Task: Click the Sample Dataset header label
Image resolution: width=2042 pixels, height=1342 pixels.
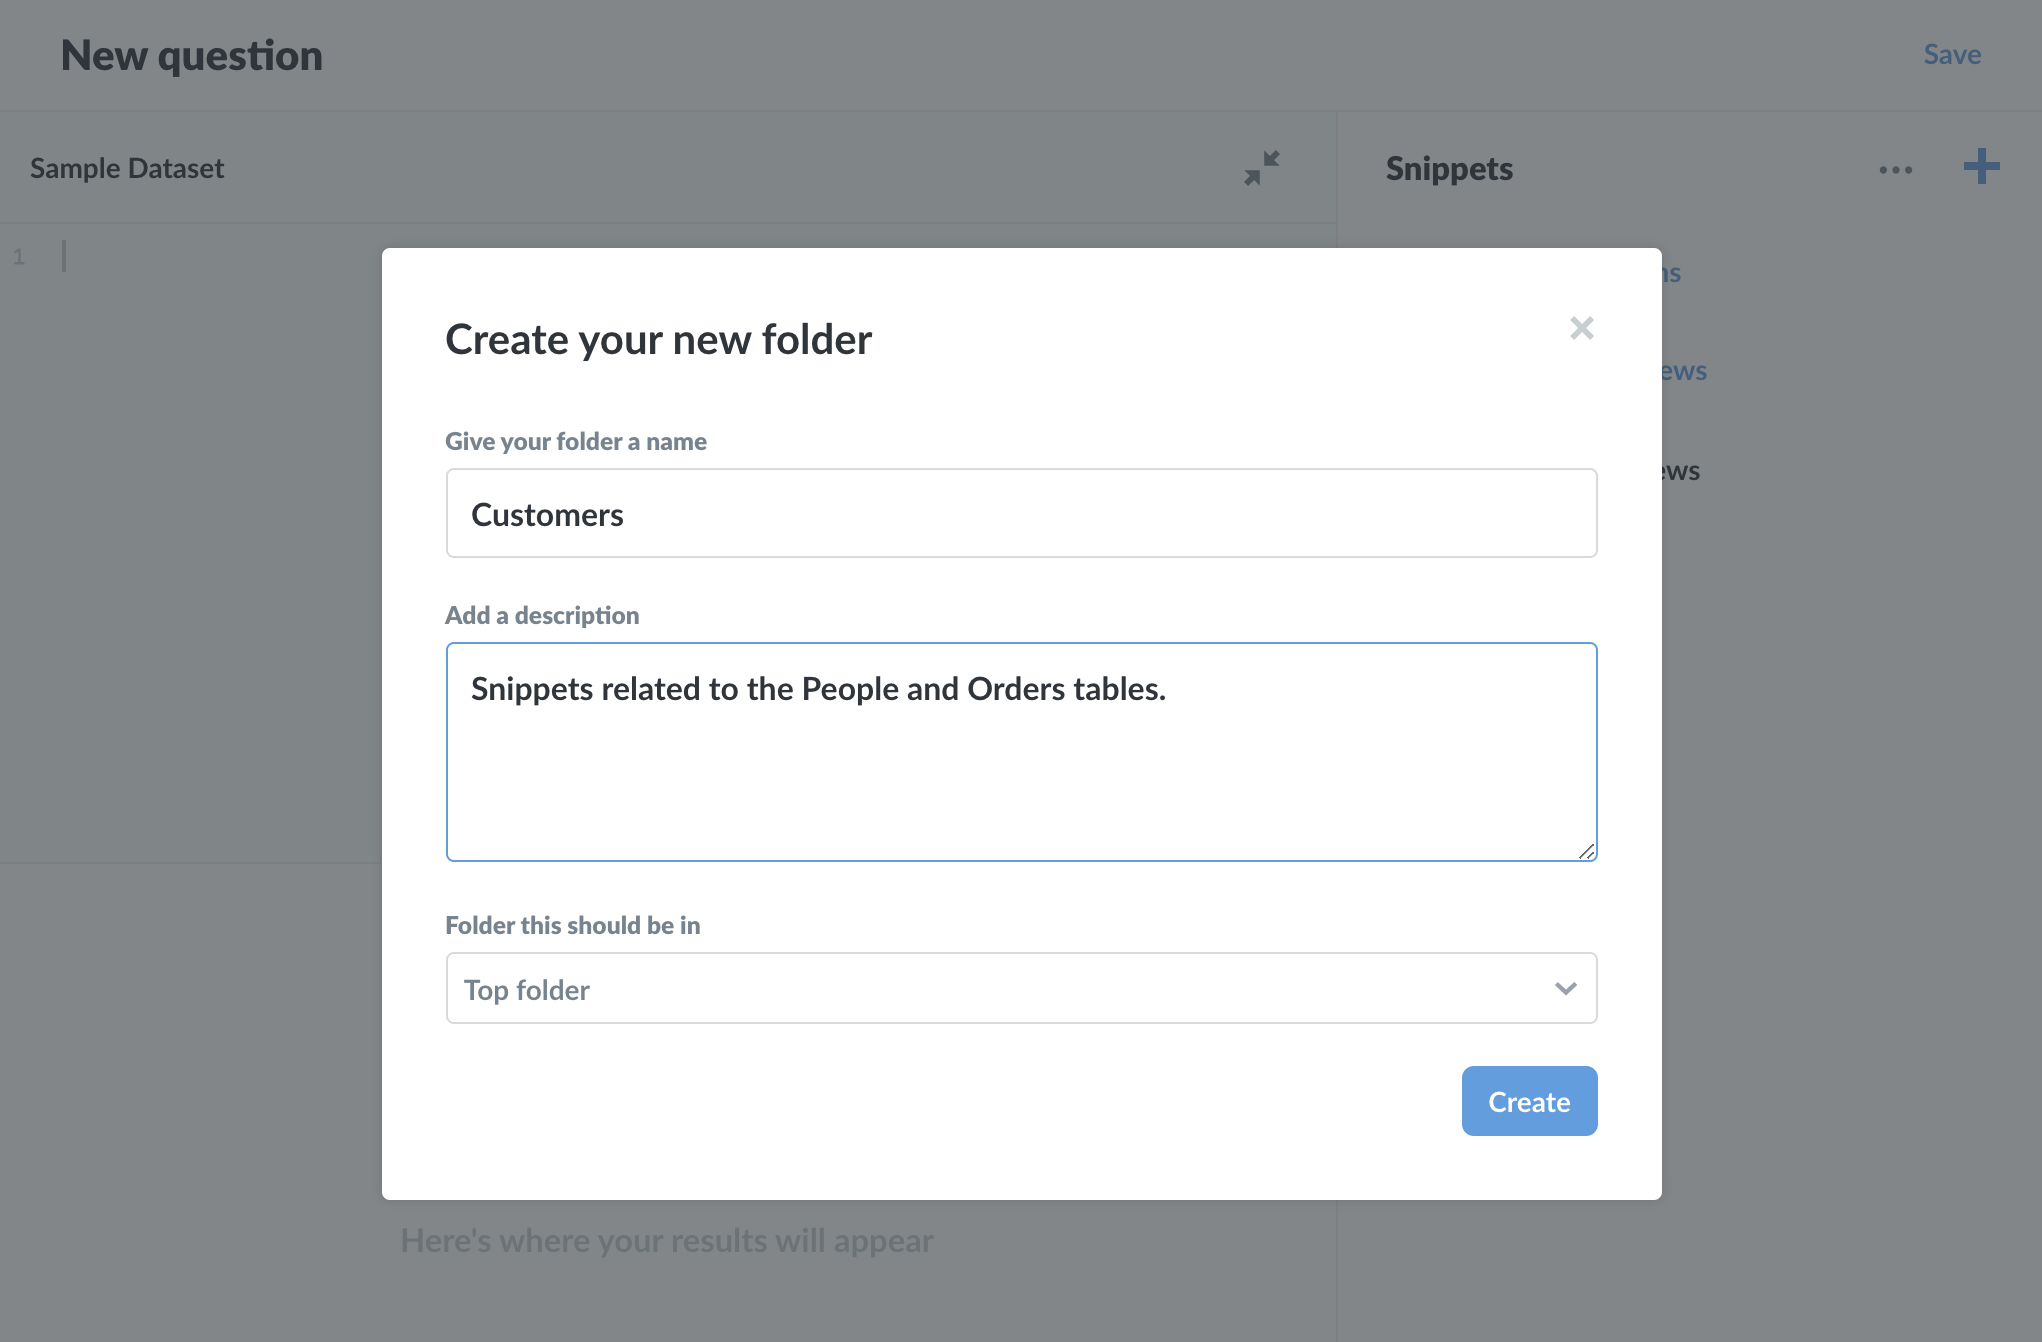Action: [x=126, y=167]
